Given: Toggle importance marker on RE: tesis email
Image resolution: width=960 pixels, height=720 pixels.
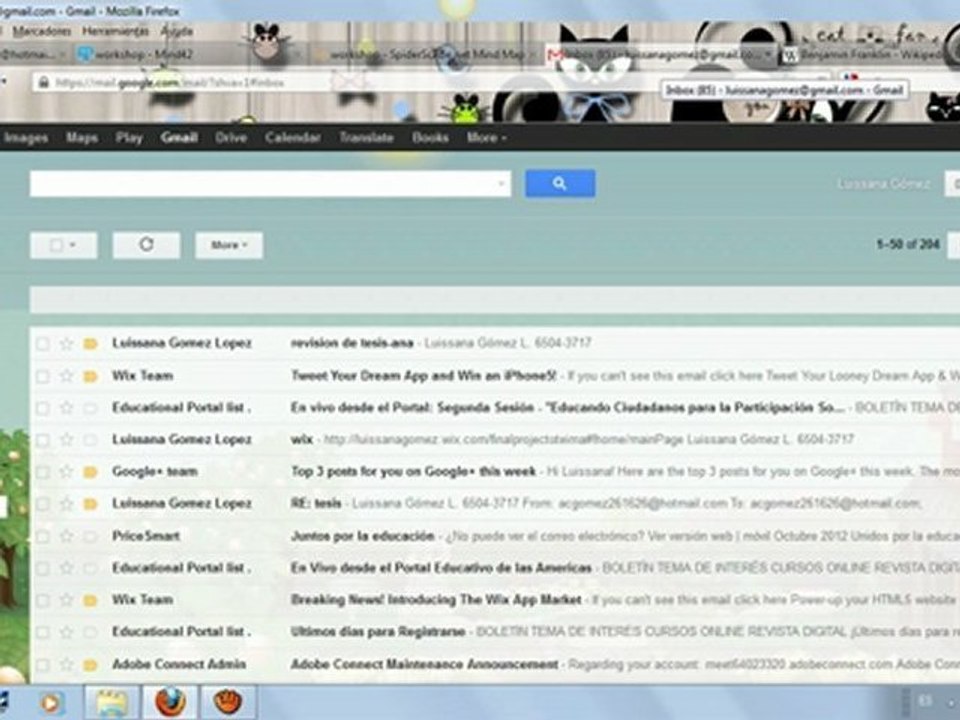Looking at the screenshot, I should click(91, 504).
